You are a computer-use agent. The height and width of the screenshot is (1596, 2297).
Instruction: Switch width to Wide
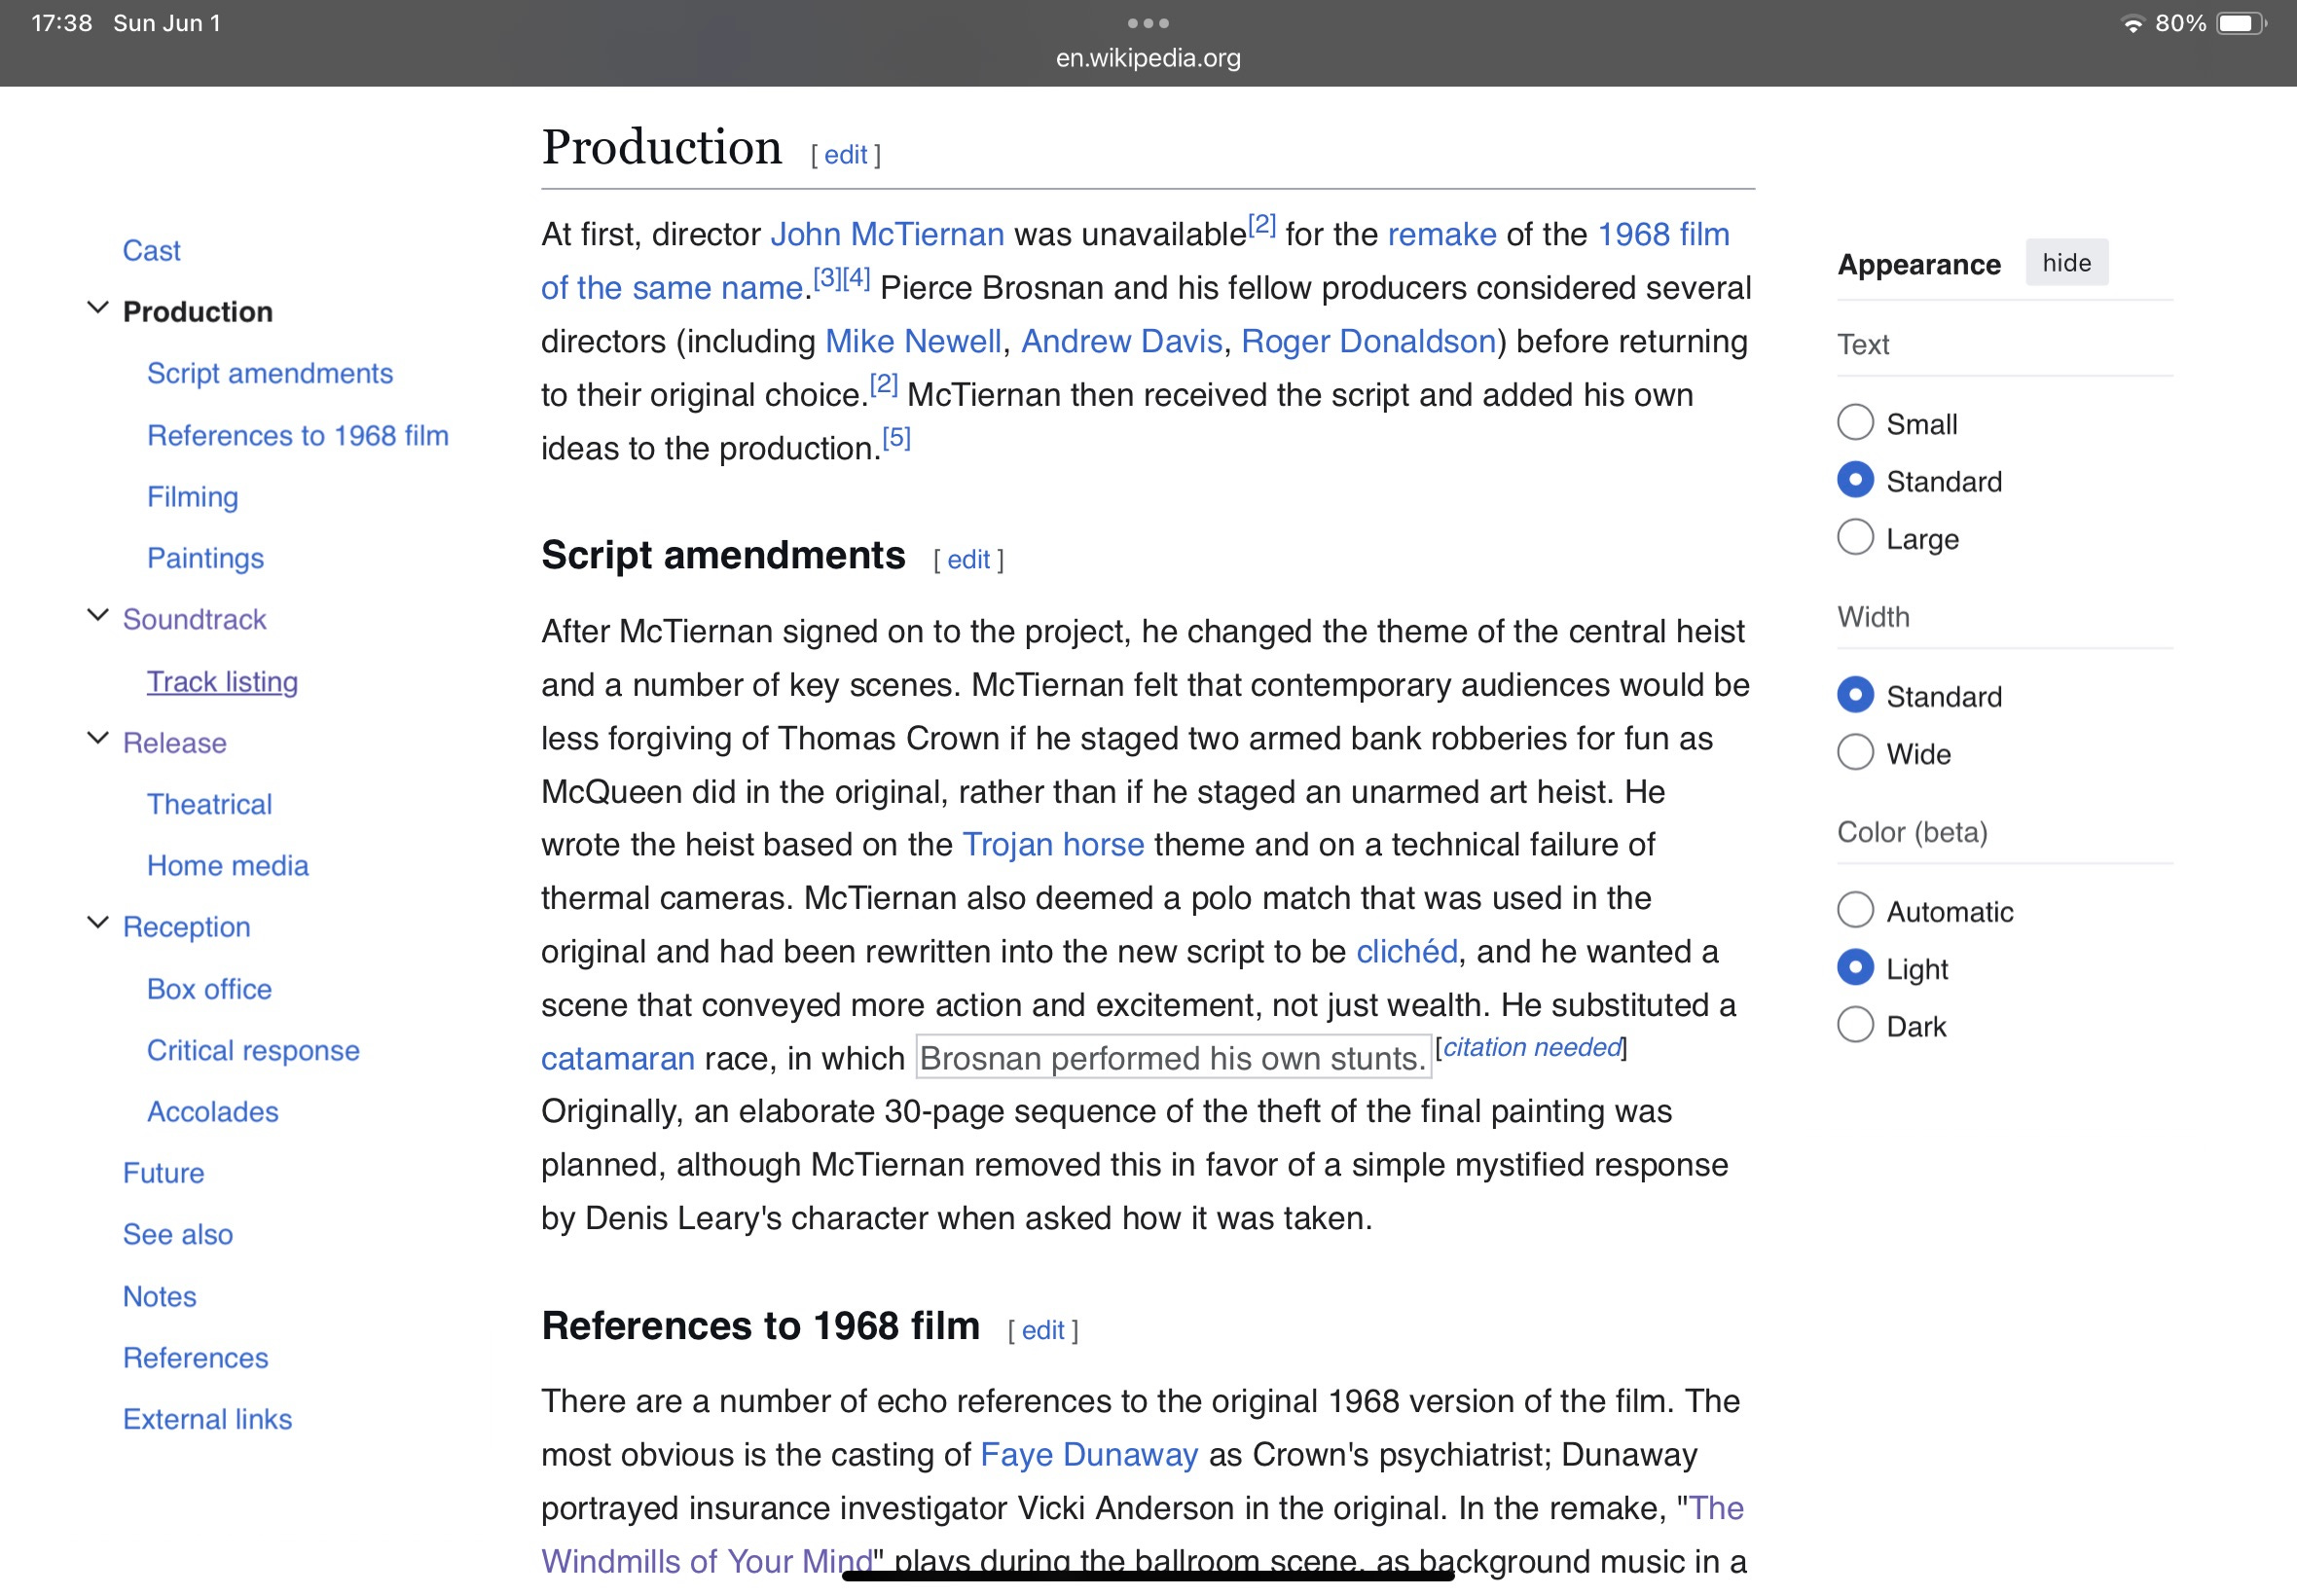click(x=1855, y=753)
